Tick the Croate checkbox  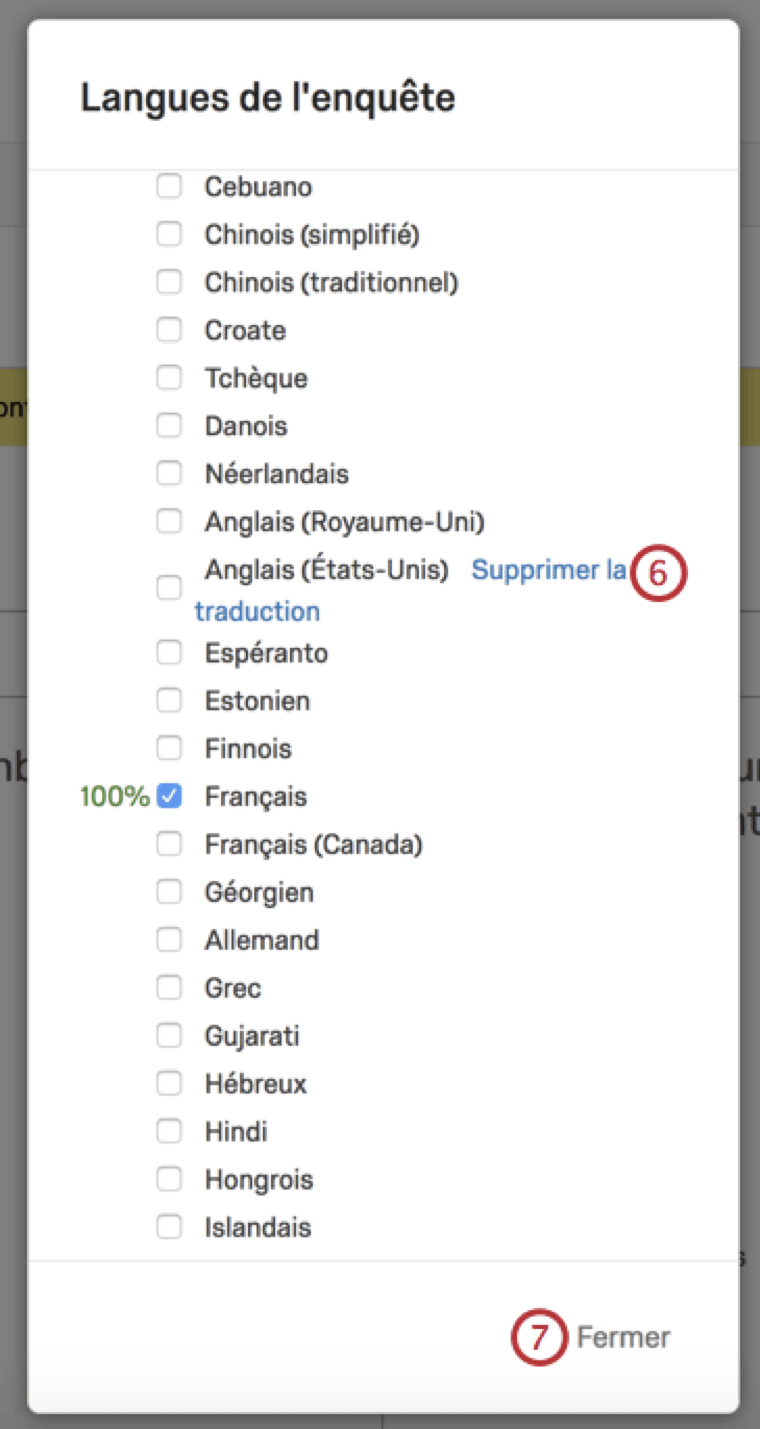click(169, 330)
